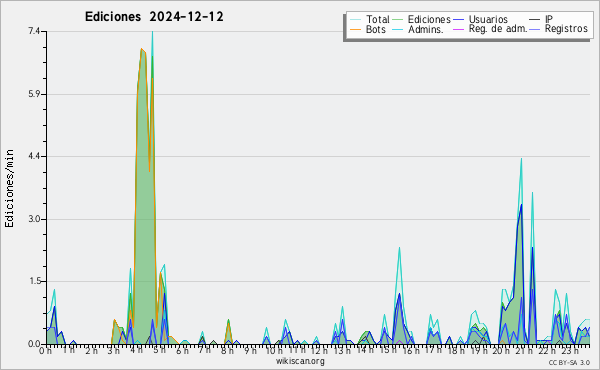Click the 7.4 y-axis value
Image resolution: width=600 pixels, height=370 pixels.
[34, 31]
